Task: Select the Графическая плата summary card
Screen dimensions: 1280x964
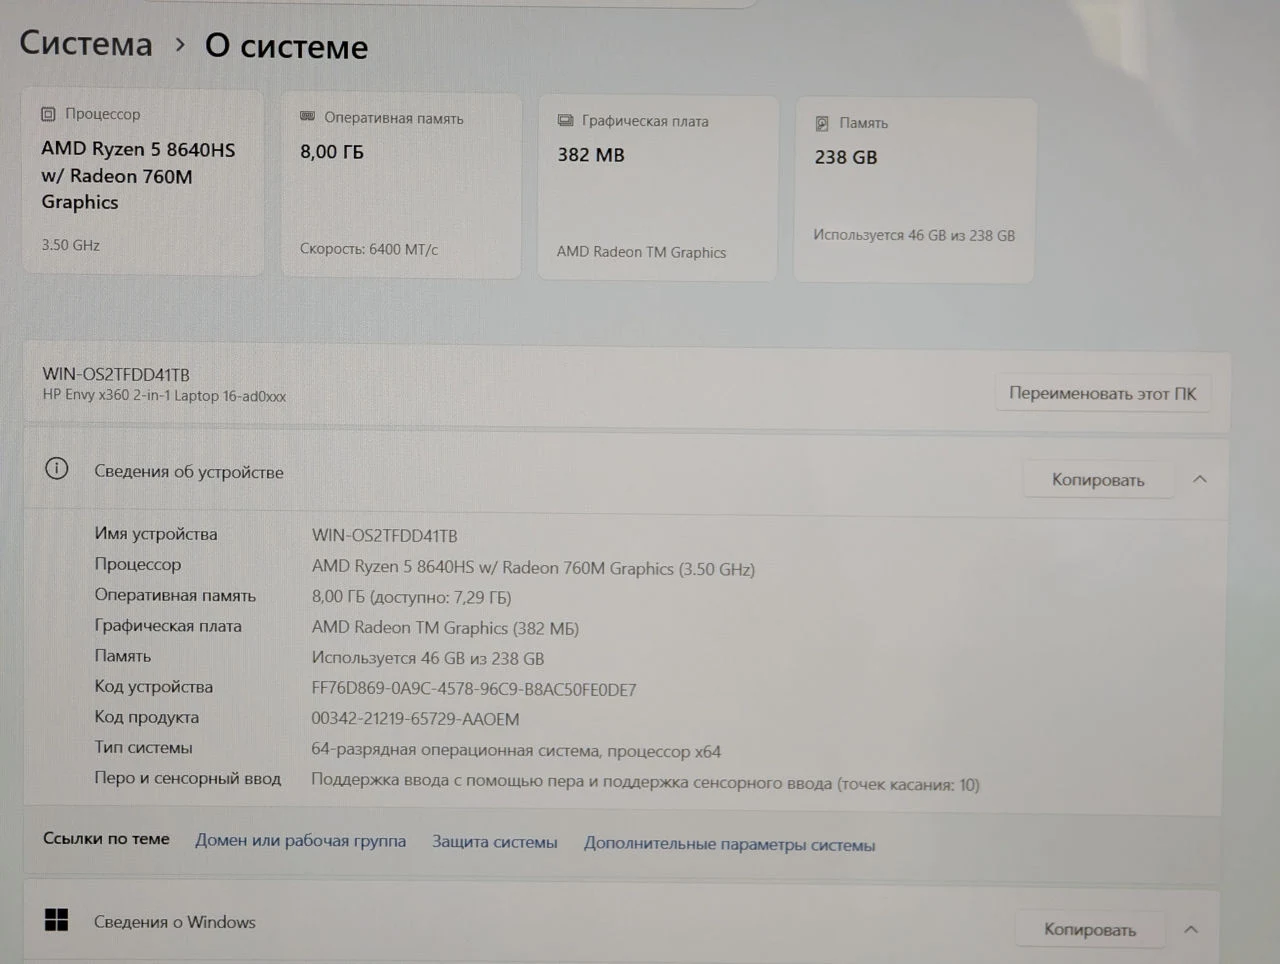Action: point(657,188)
